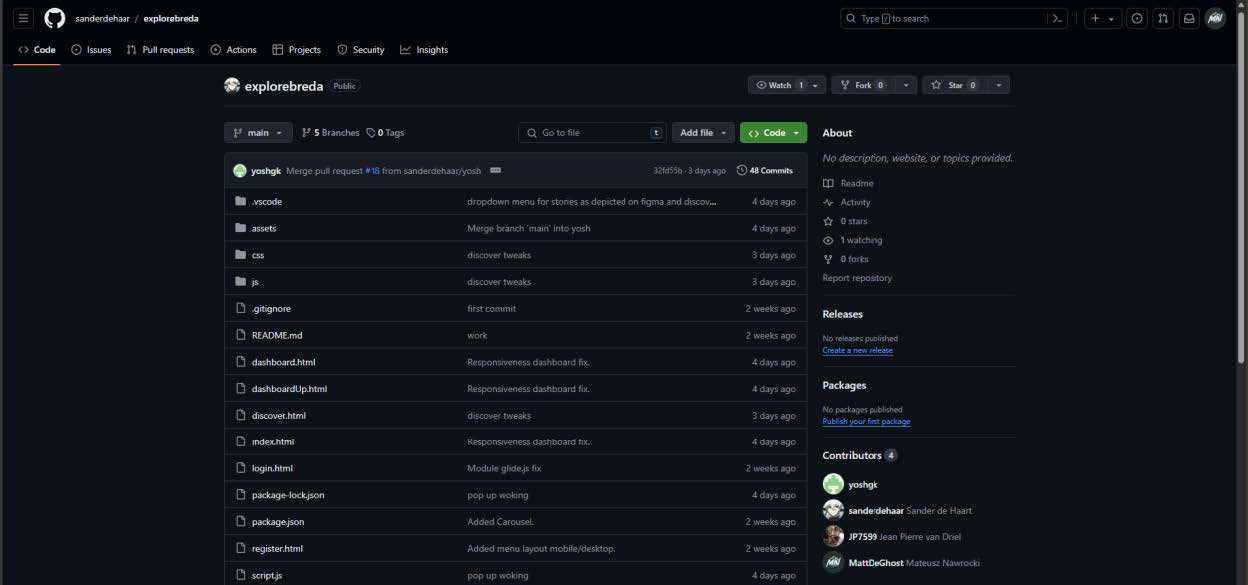The image size is (1248, 585).
Task: Open the issues icon in header
Action: coord(1137,18)
